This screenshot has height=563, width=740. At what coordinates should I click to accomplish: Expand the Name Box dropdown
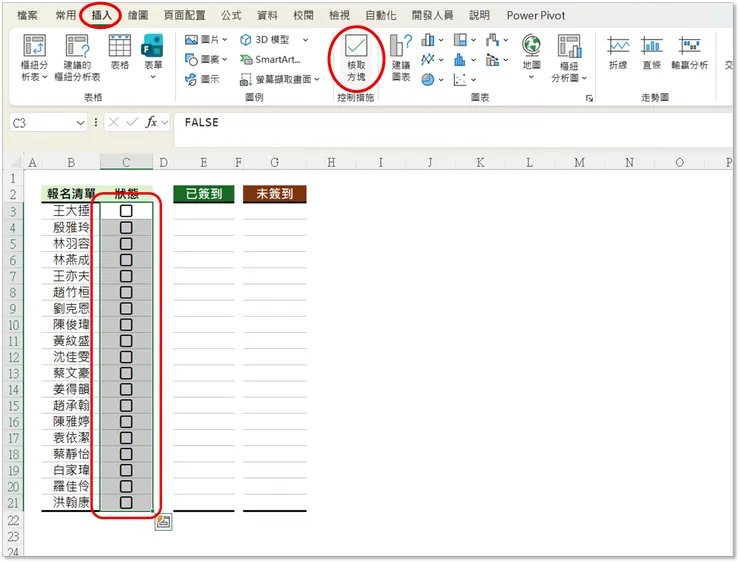tap(80, 123)
